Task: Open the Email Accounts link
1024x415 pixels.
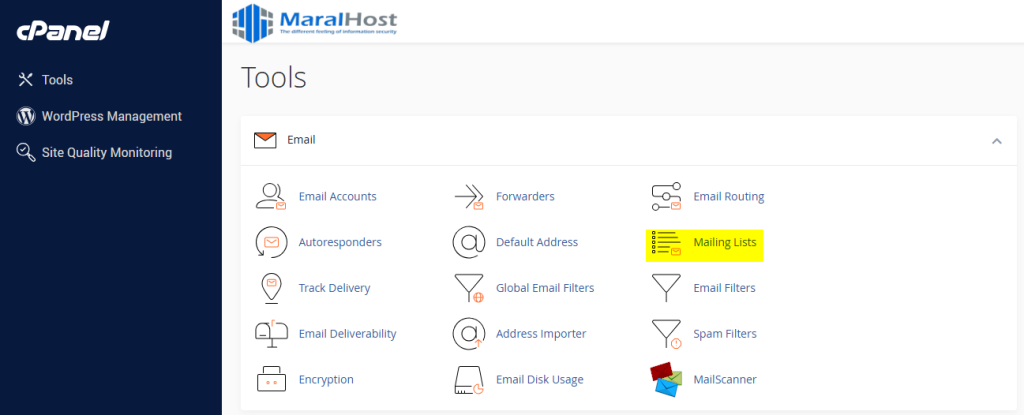Action: [x=338, y=196]
